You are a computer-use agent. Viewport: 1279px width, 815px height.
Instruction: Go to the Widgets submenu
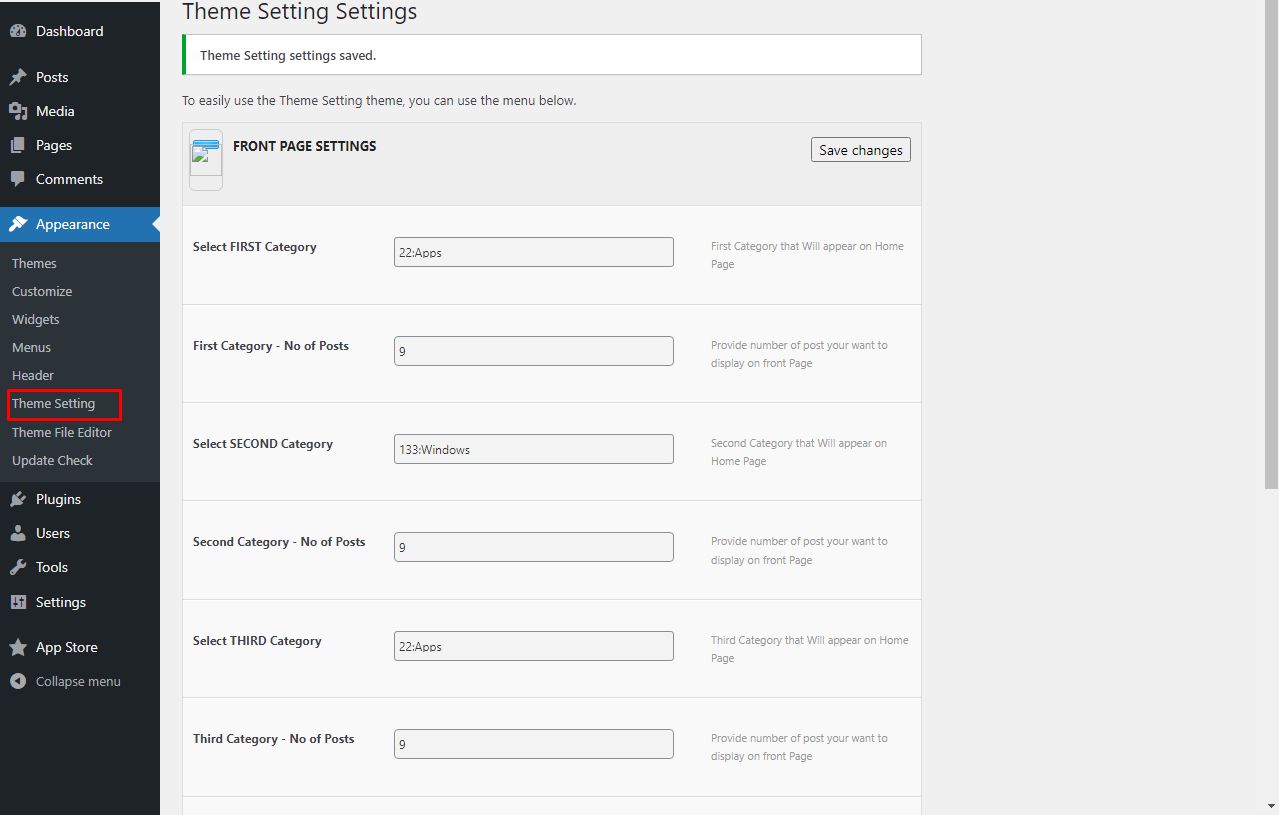pyautogui.click(x=36, y=319)
